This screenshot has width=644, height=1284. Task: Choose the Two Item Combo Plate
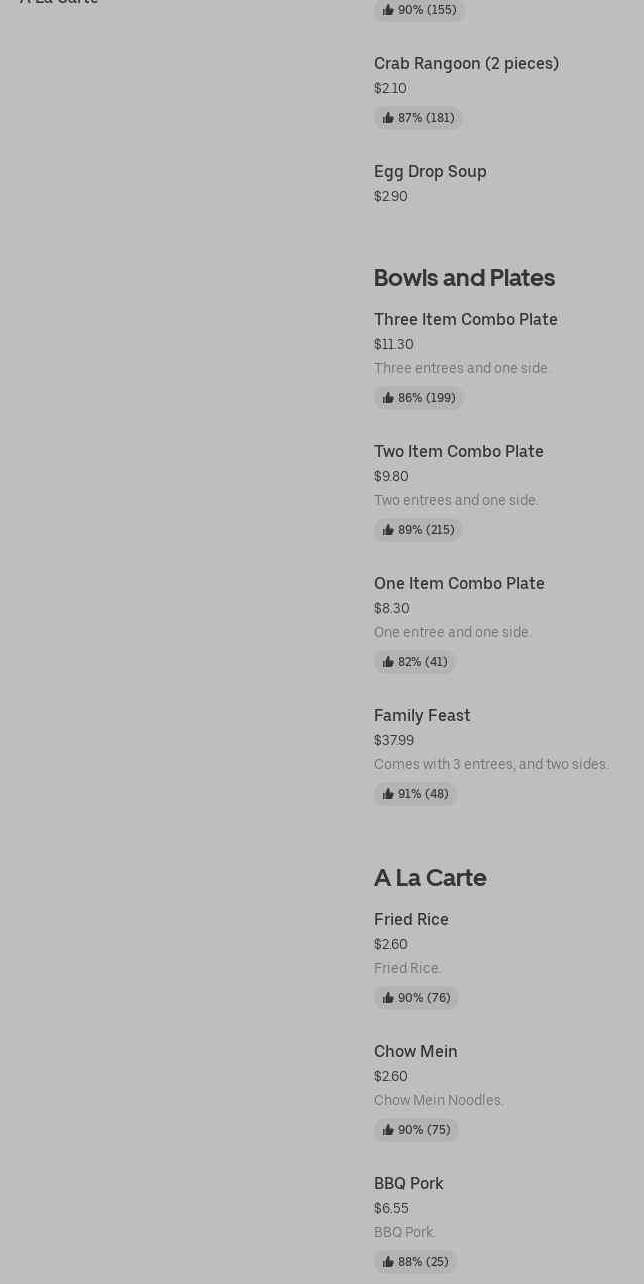[458, 452]
